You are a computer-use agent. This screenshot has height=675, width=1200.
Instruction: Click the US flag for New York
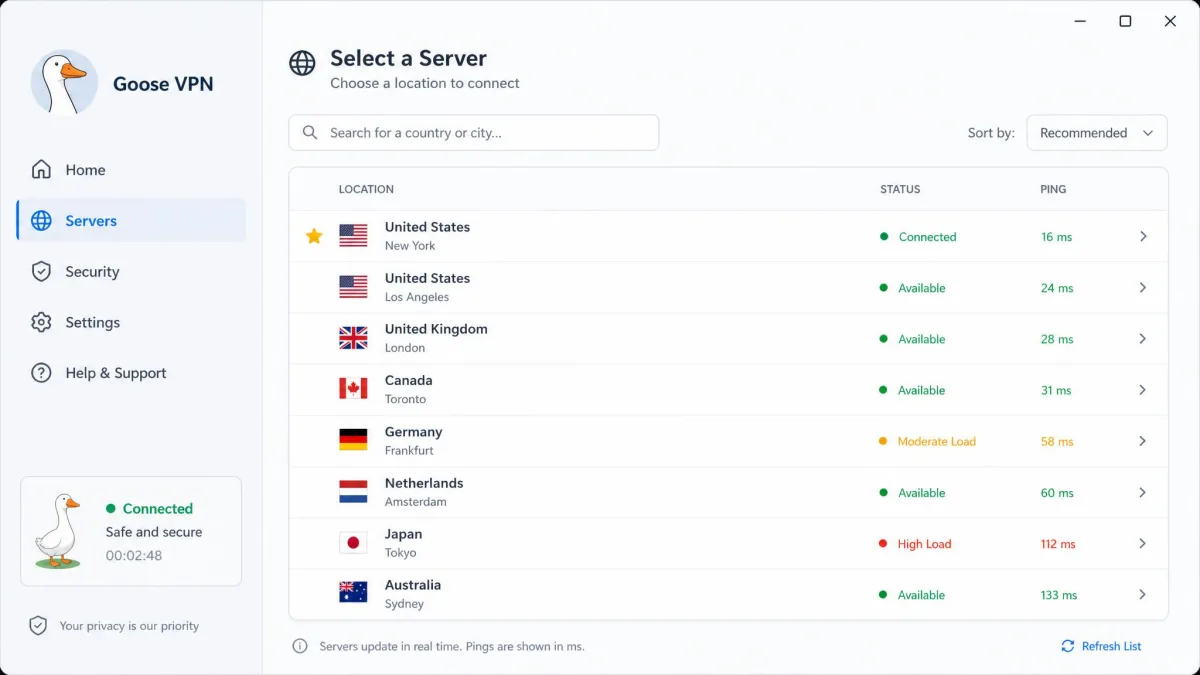tap(353, 236)
